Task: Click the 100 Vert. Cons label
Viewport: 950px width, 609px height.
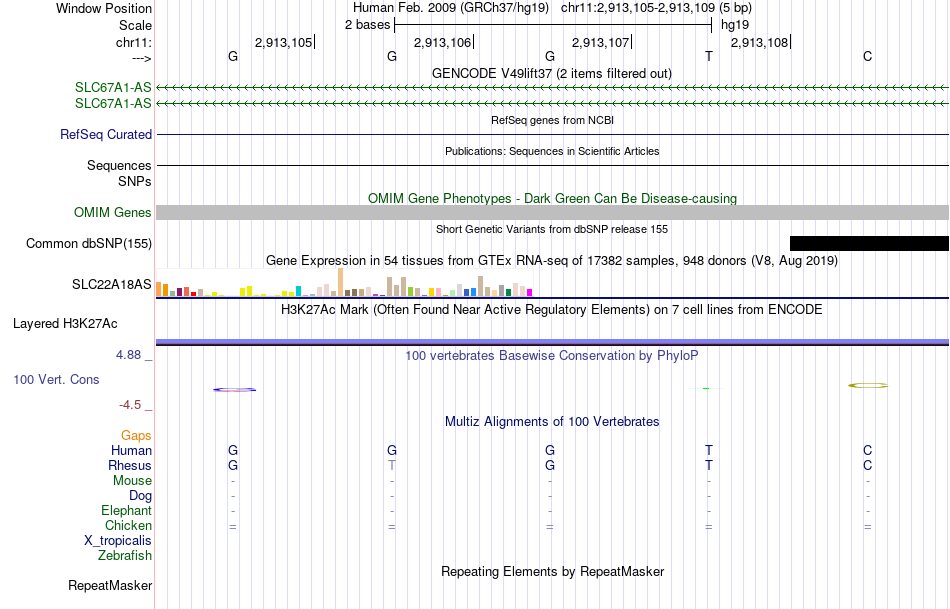Action: 56,379
